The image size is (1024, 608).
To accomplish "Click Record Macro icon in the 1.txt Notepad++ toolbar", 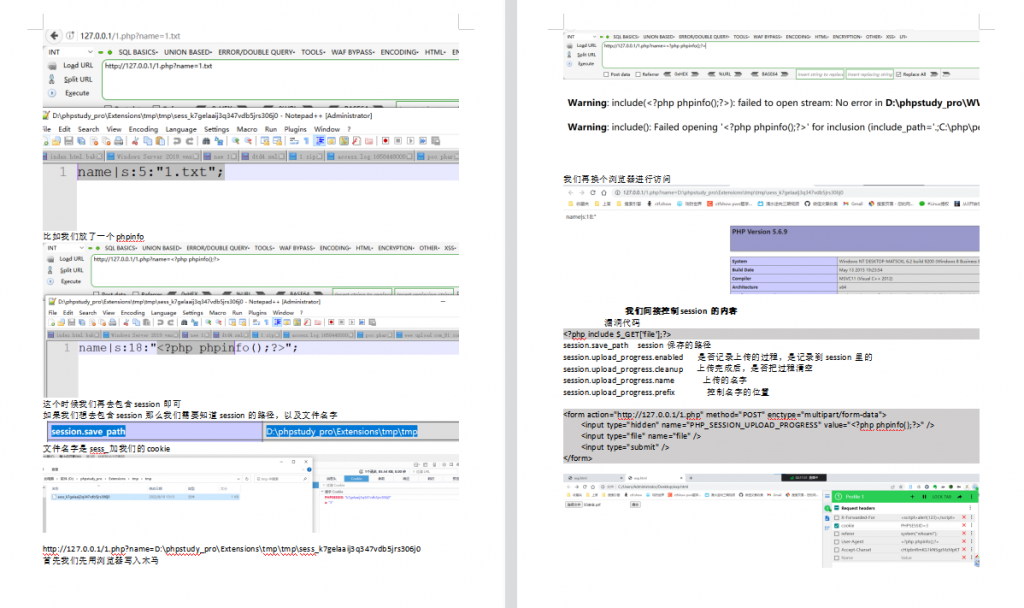I will tap(385, 141).
